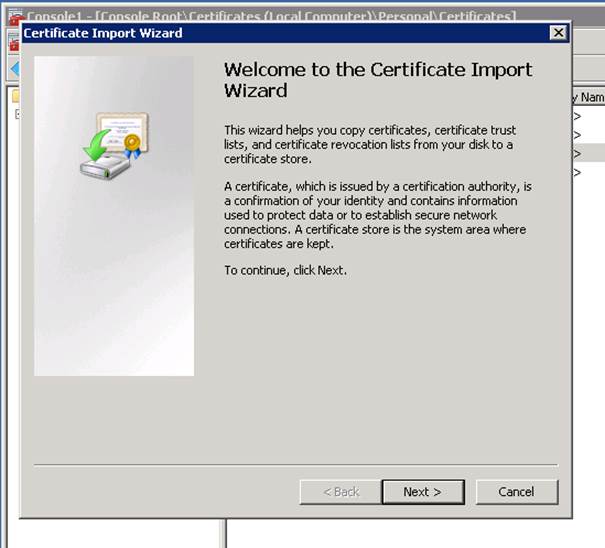Screen dimensions: 605x548
Task: Select the folder icon in the console tree
Action: (14, 97)
